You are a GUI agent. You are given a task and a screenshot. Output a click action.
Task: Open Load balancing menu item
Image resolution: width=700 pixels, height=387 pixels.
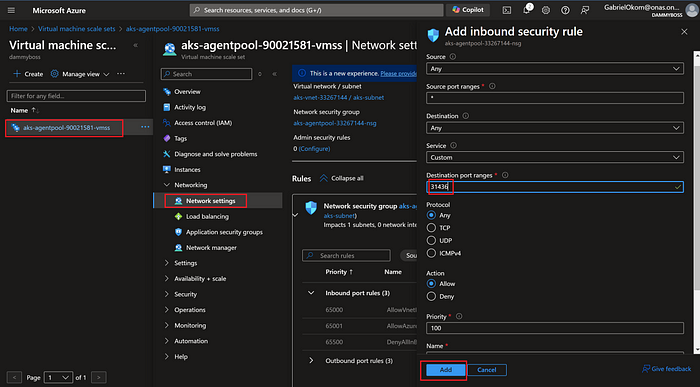(207, 216)
